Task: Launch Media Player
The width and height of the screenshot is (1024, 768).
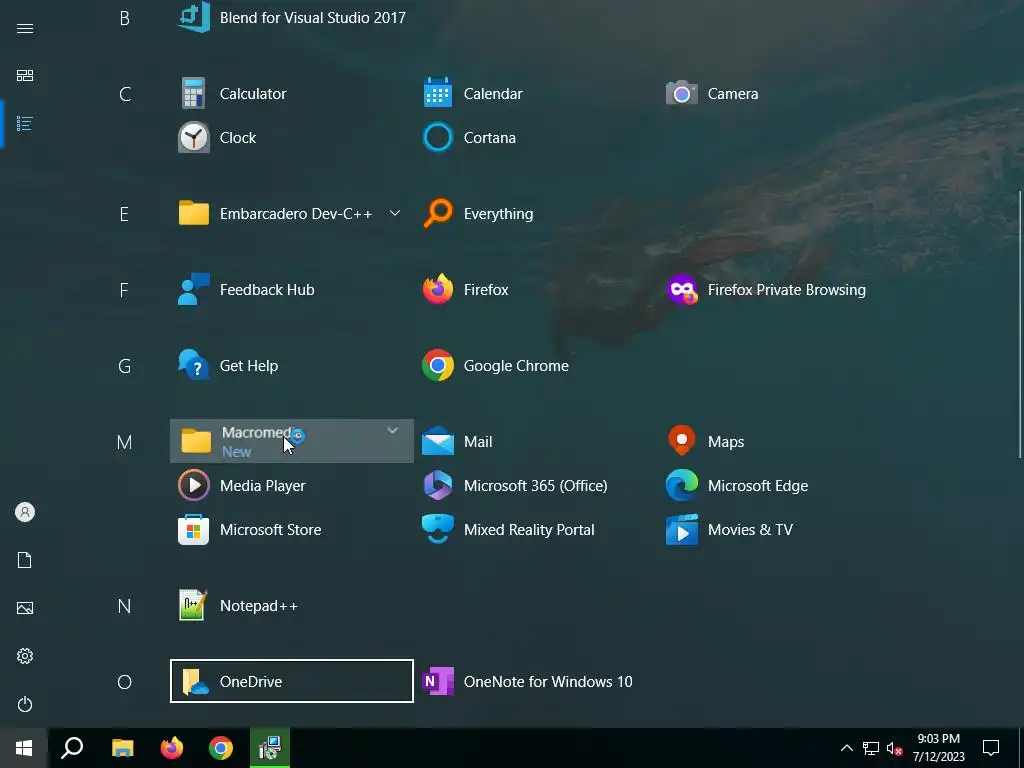Action: (x=292, y=486)
